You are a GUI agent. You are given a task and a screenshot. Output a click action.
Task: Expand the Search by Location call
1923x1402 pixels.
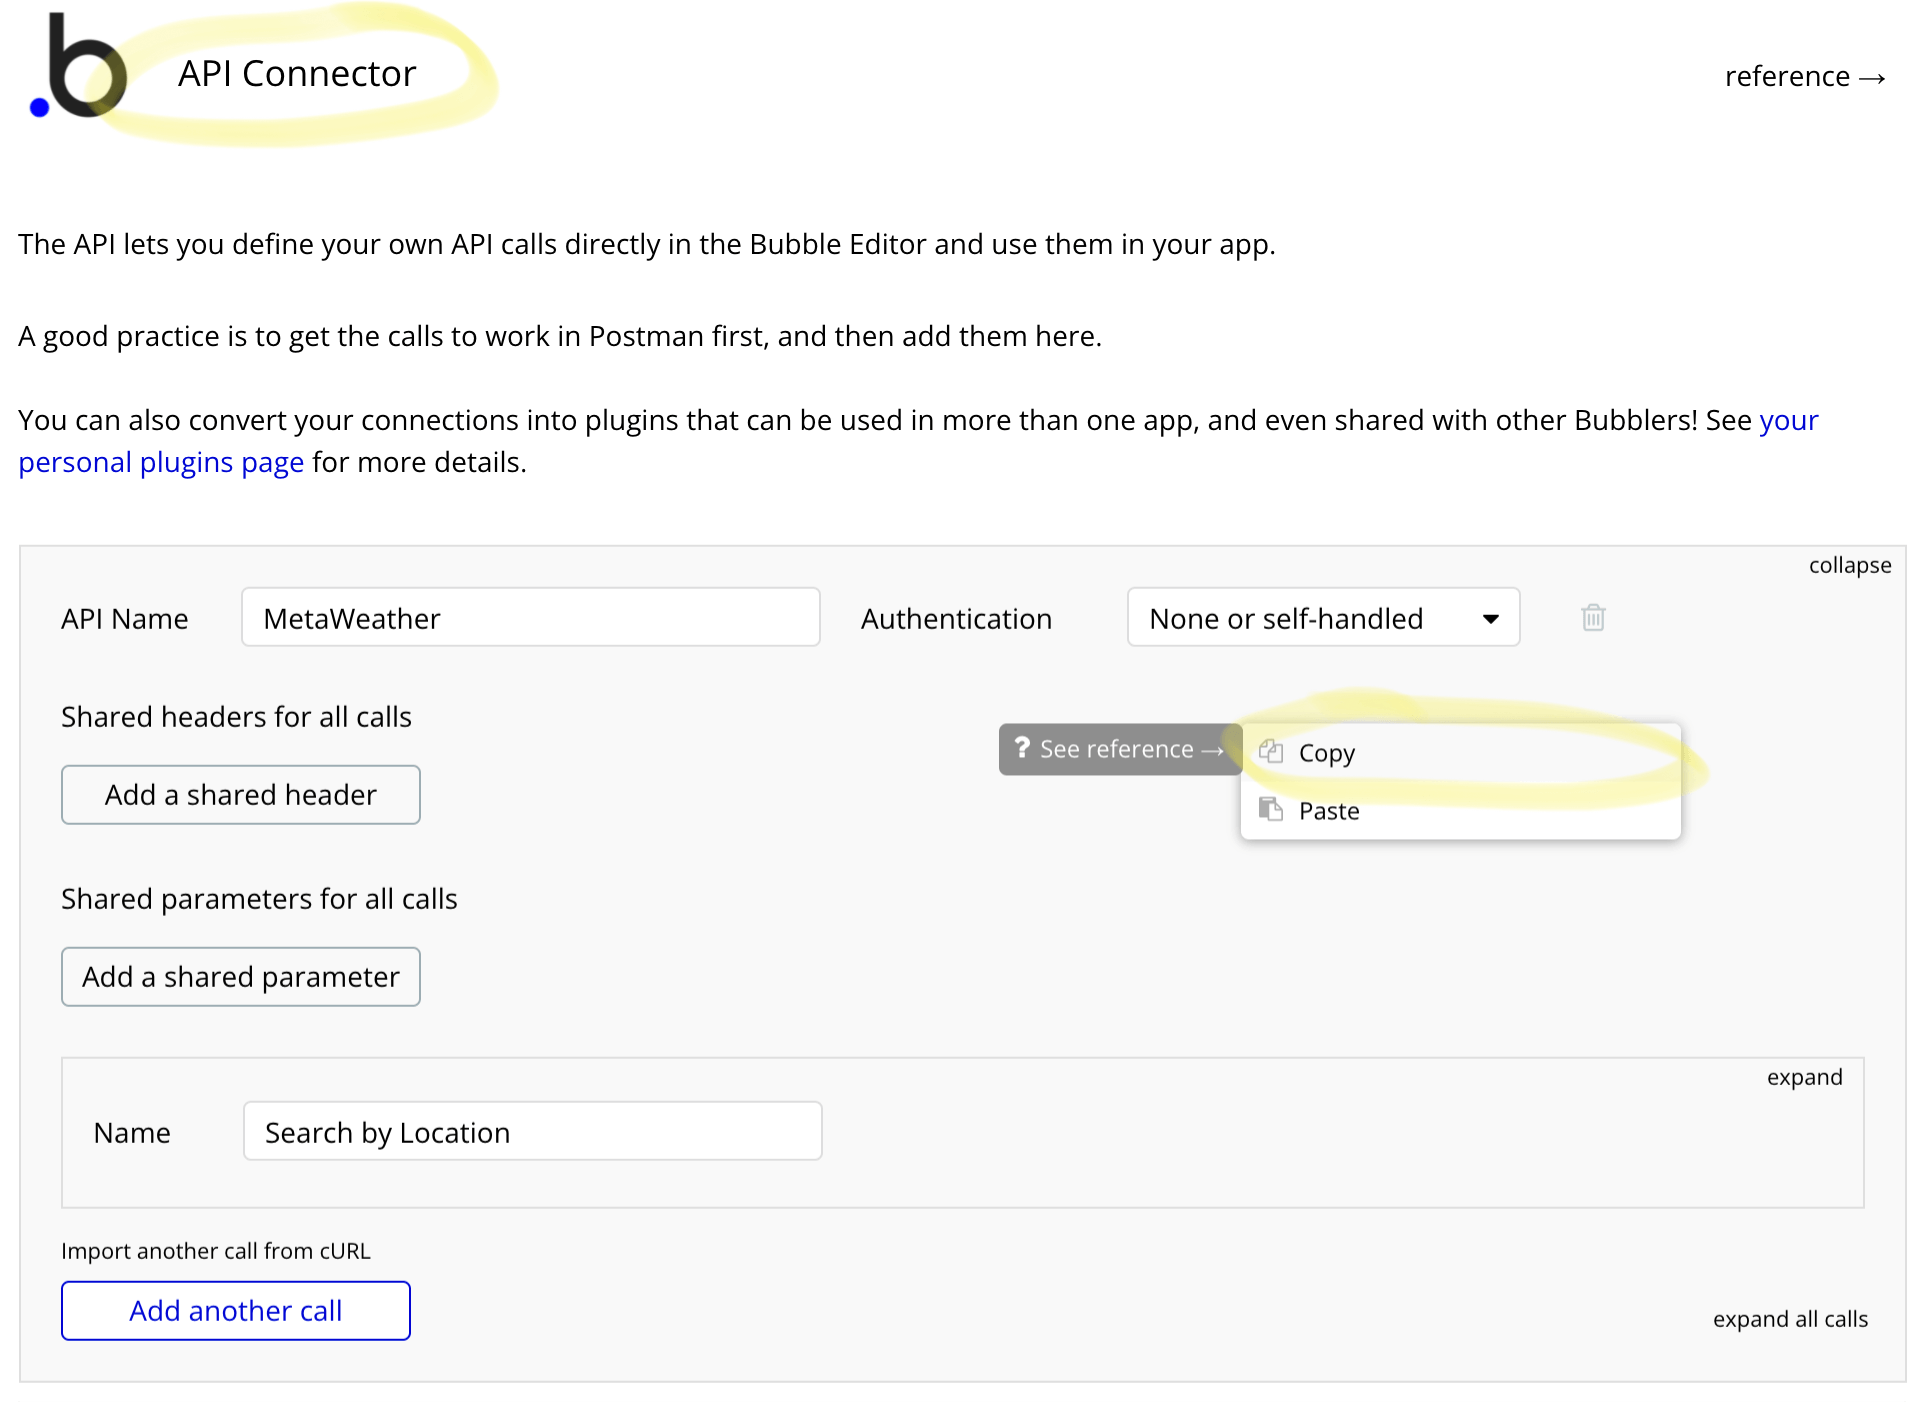click(1803, 1078)
